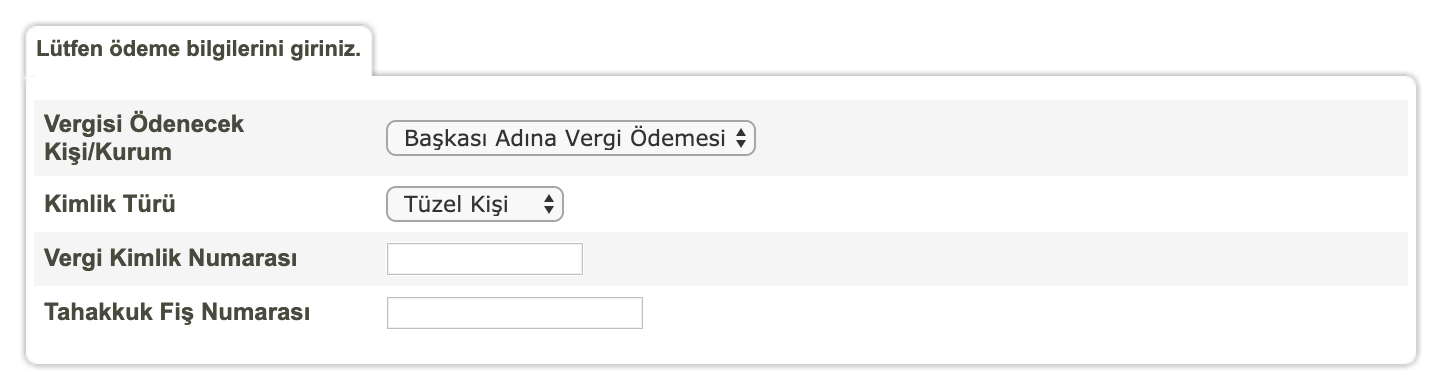Click the Tahakkuk Fiş Numarası label
This screenshot has height=392, width=1444.
[177, 313]
